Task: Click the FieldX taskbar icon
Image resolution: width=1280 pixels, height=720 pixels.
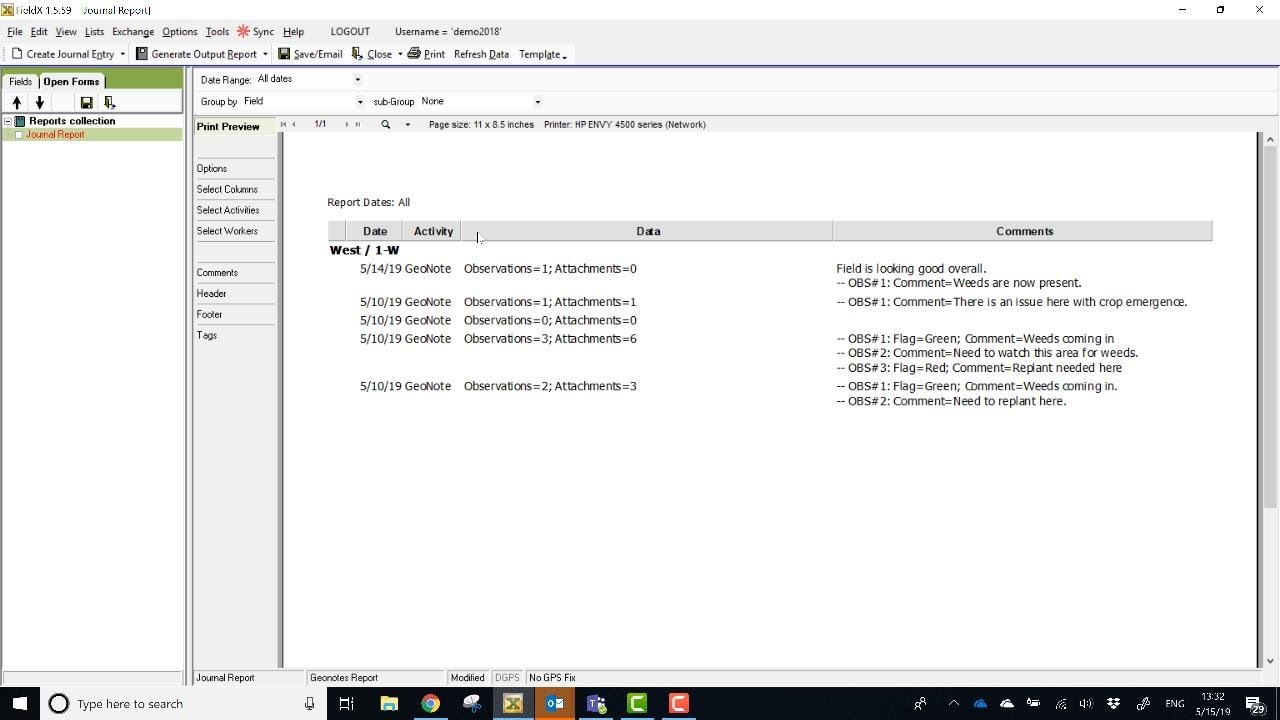Action: point(513,704)
